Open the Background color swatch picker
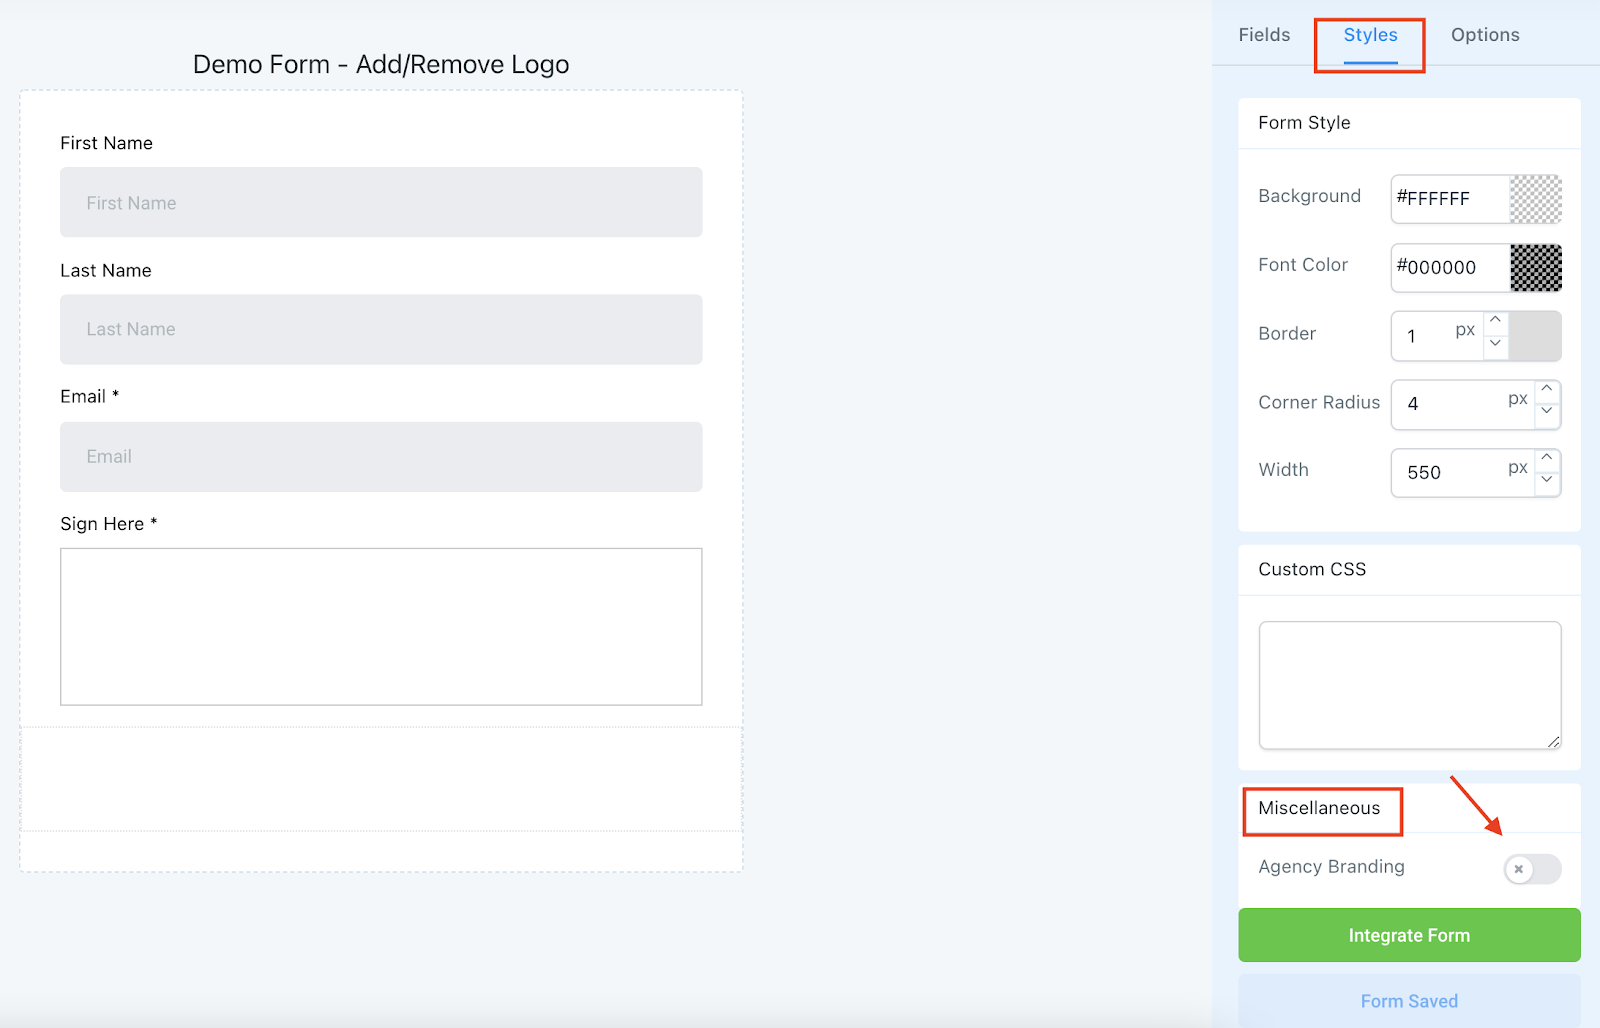 (x=1536, y=199)
